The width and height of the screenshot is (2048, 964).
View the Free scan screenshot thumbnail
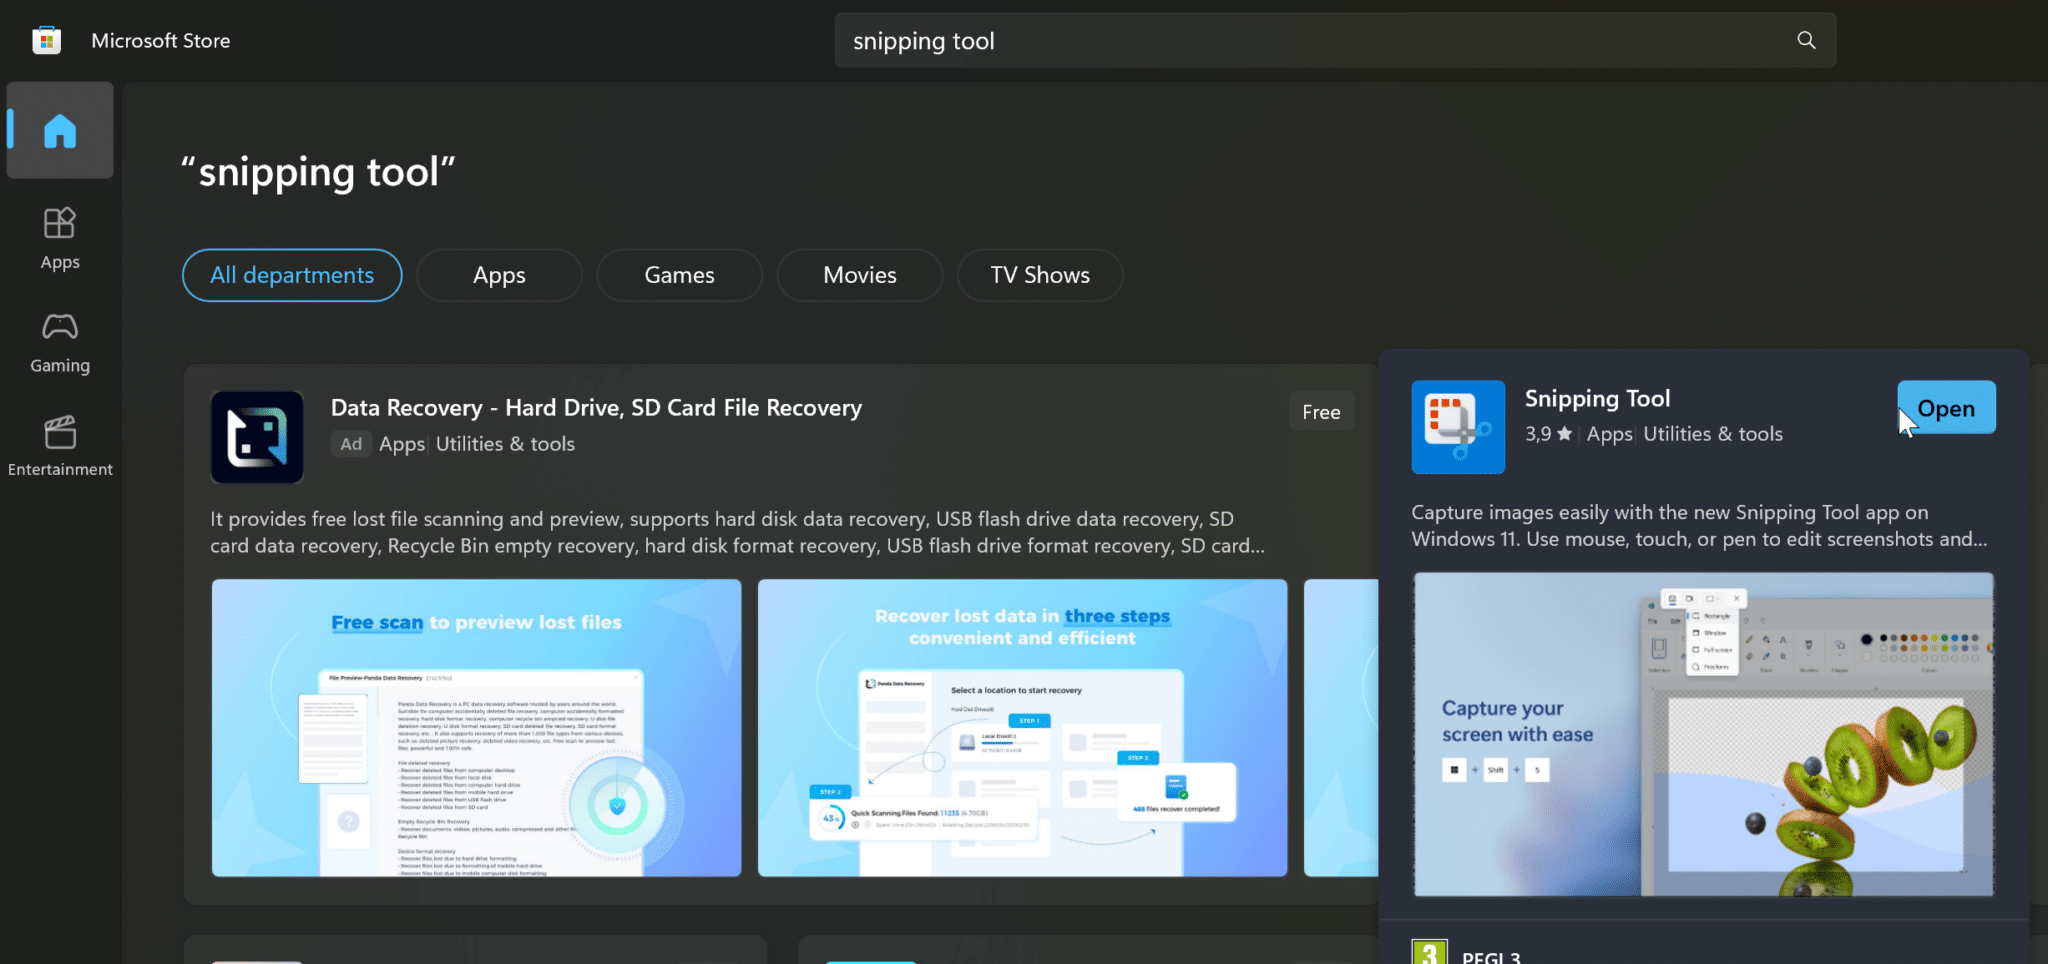tap(476, 727)
